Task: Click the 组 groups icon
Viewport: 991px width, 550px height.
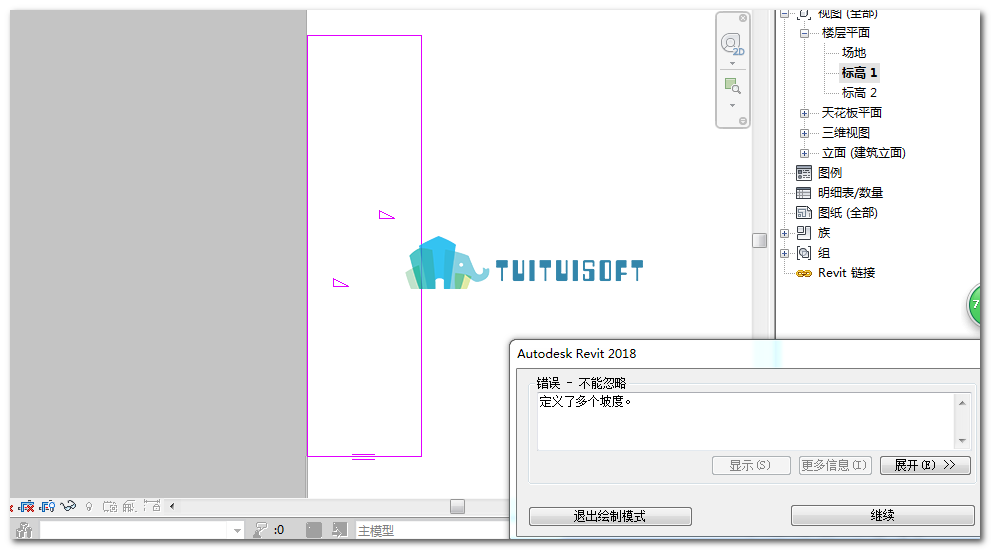Action: (x=804, y=254)
